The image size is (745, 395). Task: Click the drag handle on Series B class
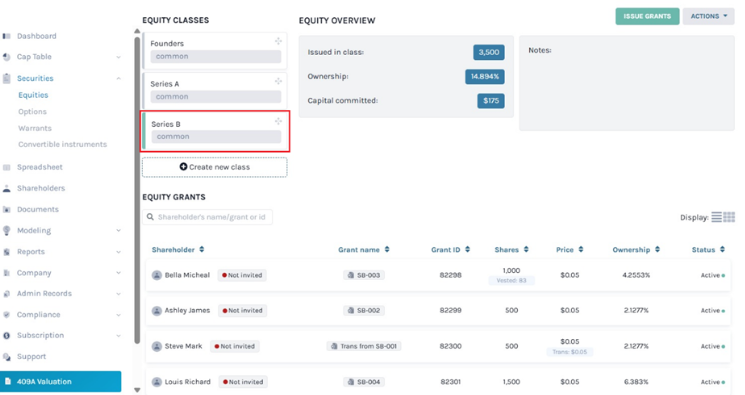click(278, 122)
